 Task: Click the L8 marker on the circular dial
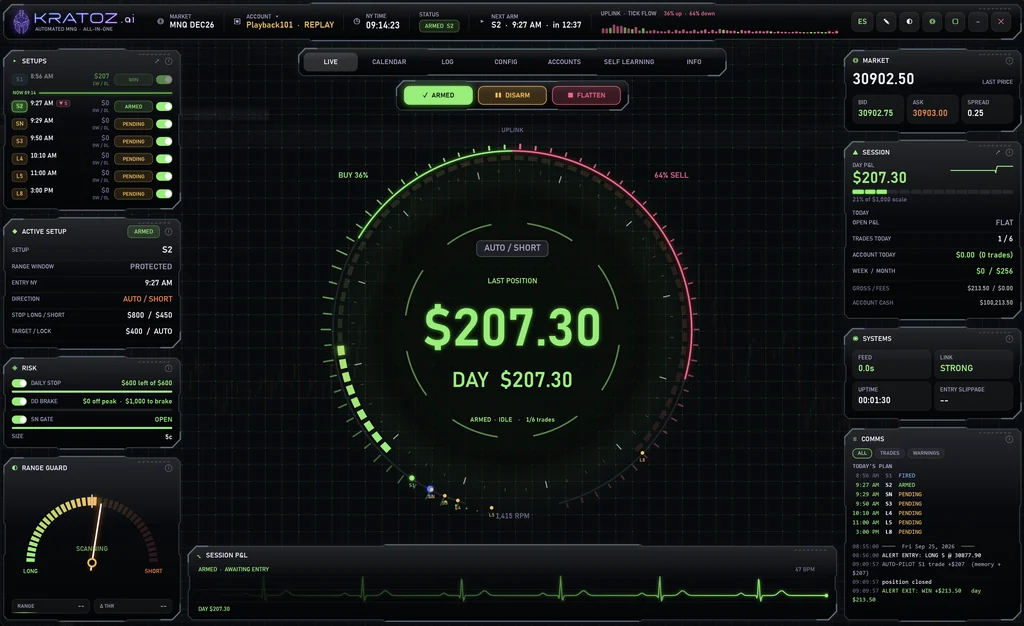point(642,456)
